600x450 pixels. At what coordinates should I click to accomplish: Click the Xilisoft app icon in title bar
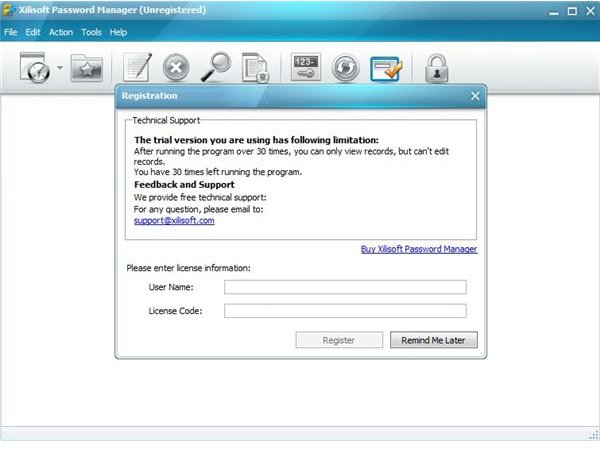pyautogui.click(x=8, y=10)
